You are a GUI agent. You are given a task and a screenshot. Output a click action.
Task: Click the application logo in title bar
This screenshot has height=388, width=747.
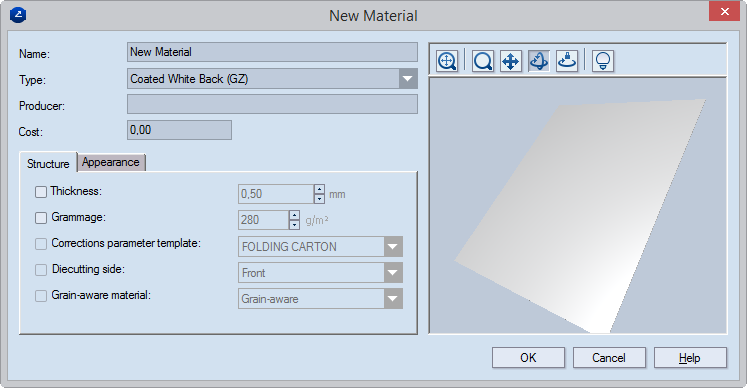(18, 15)
